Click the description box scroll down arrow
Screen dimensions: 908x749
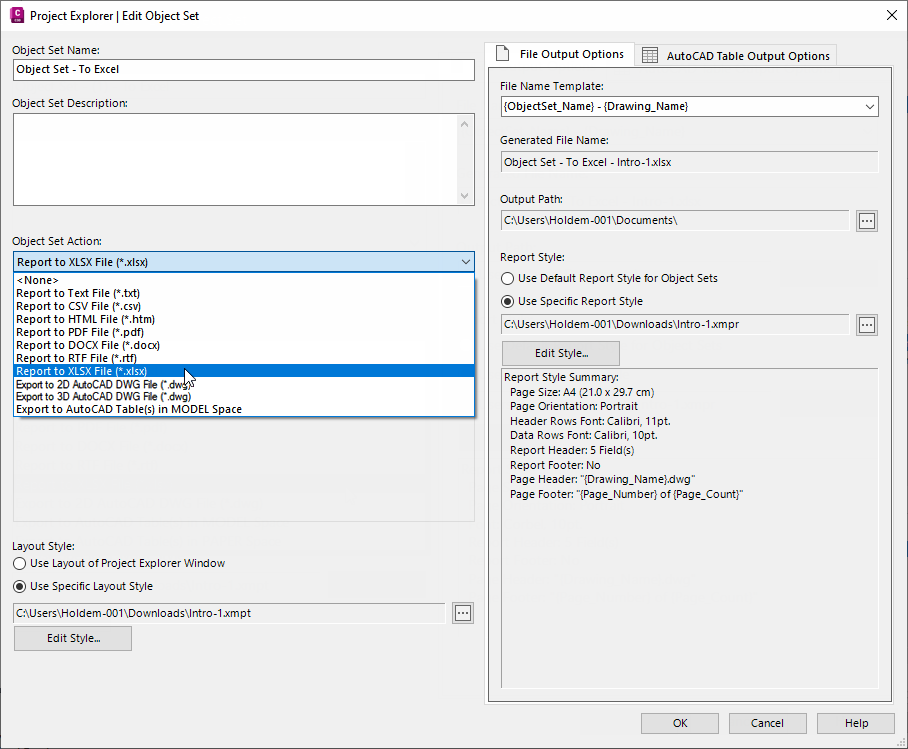[x=465, y=196]
